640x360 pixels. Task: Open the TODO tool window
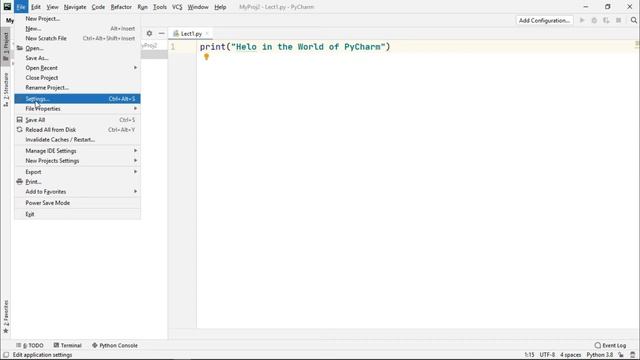(x=30, y=345)
